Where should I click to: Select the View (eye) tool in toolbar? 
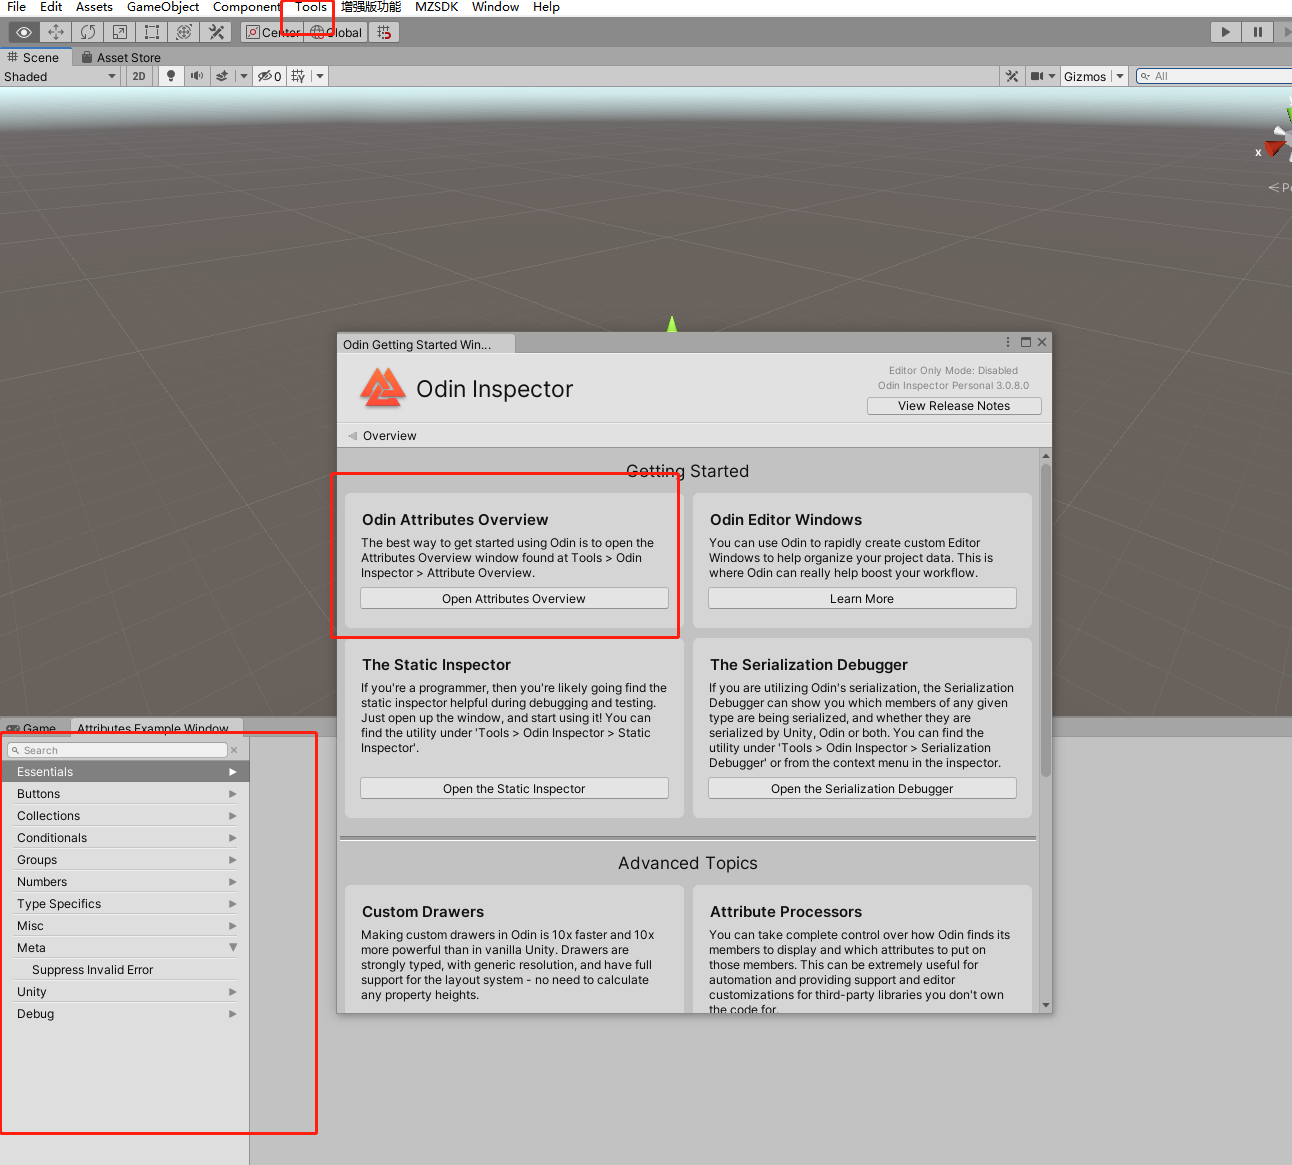[x=24, y=32]
